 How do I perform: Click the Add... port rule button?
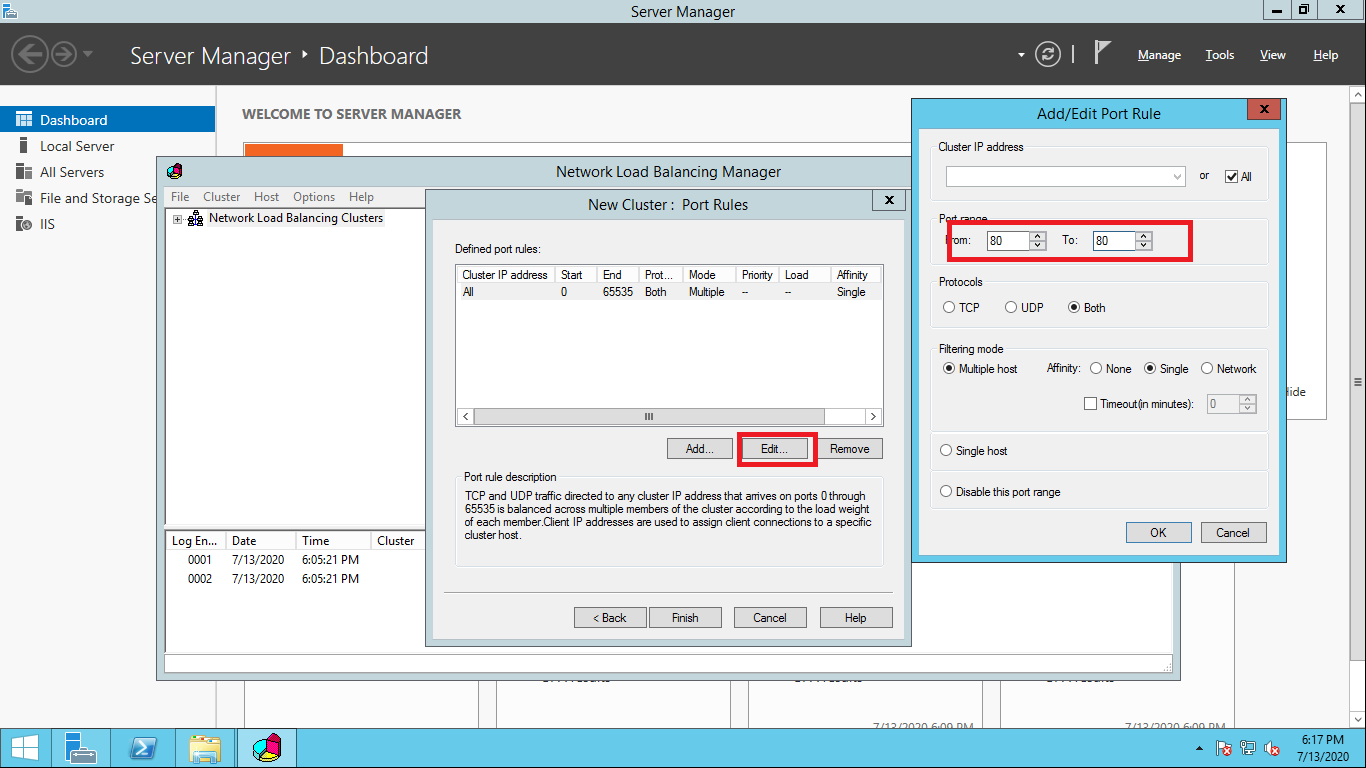click(x=700, y=449)
